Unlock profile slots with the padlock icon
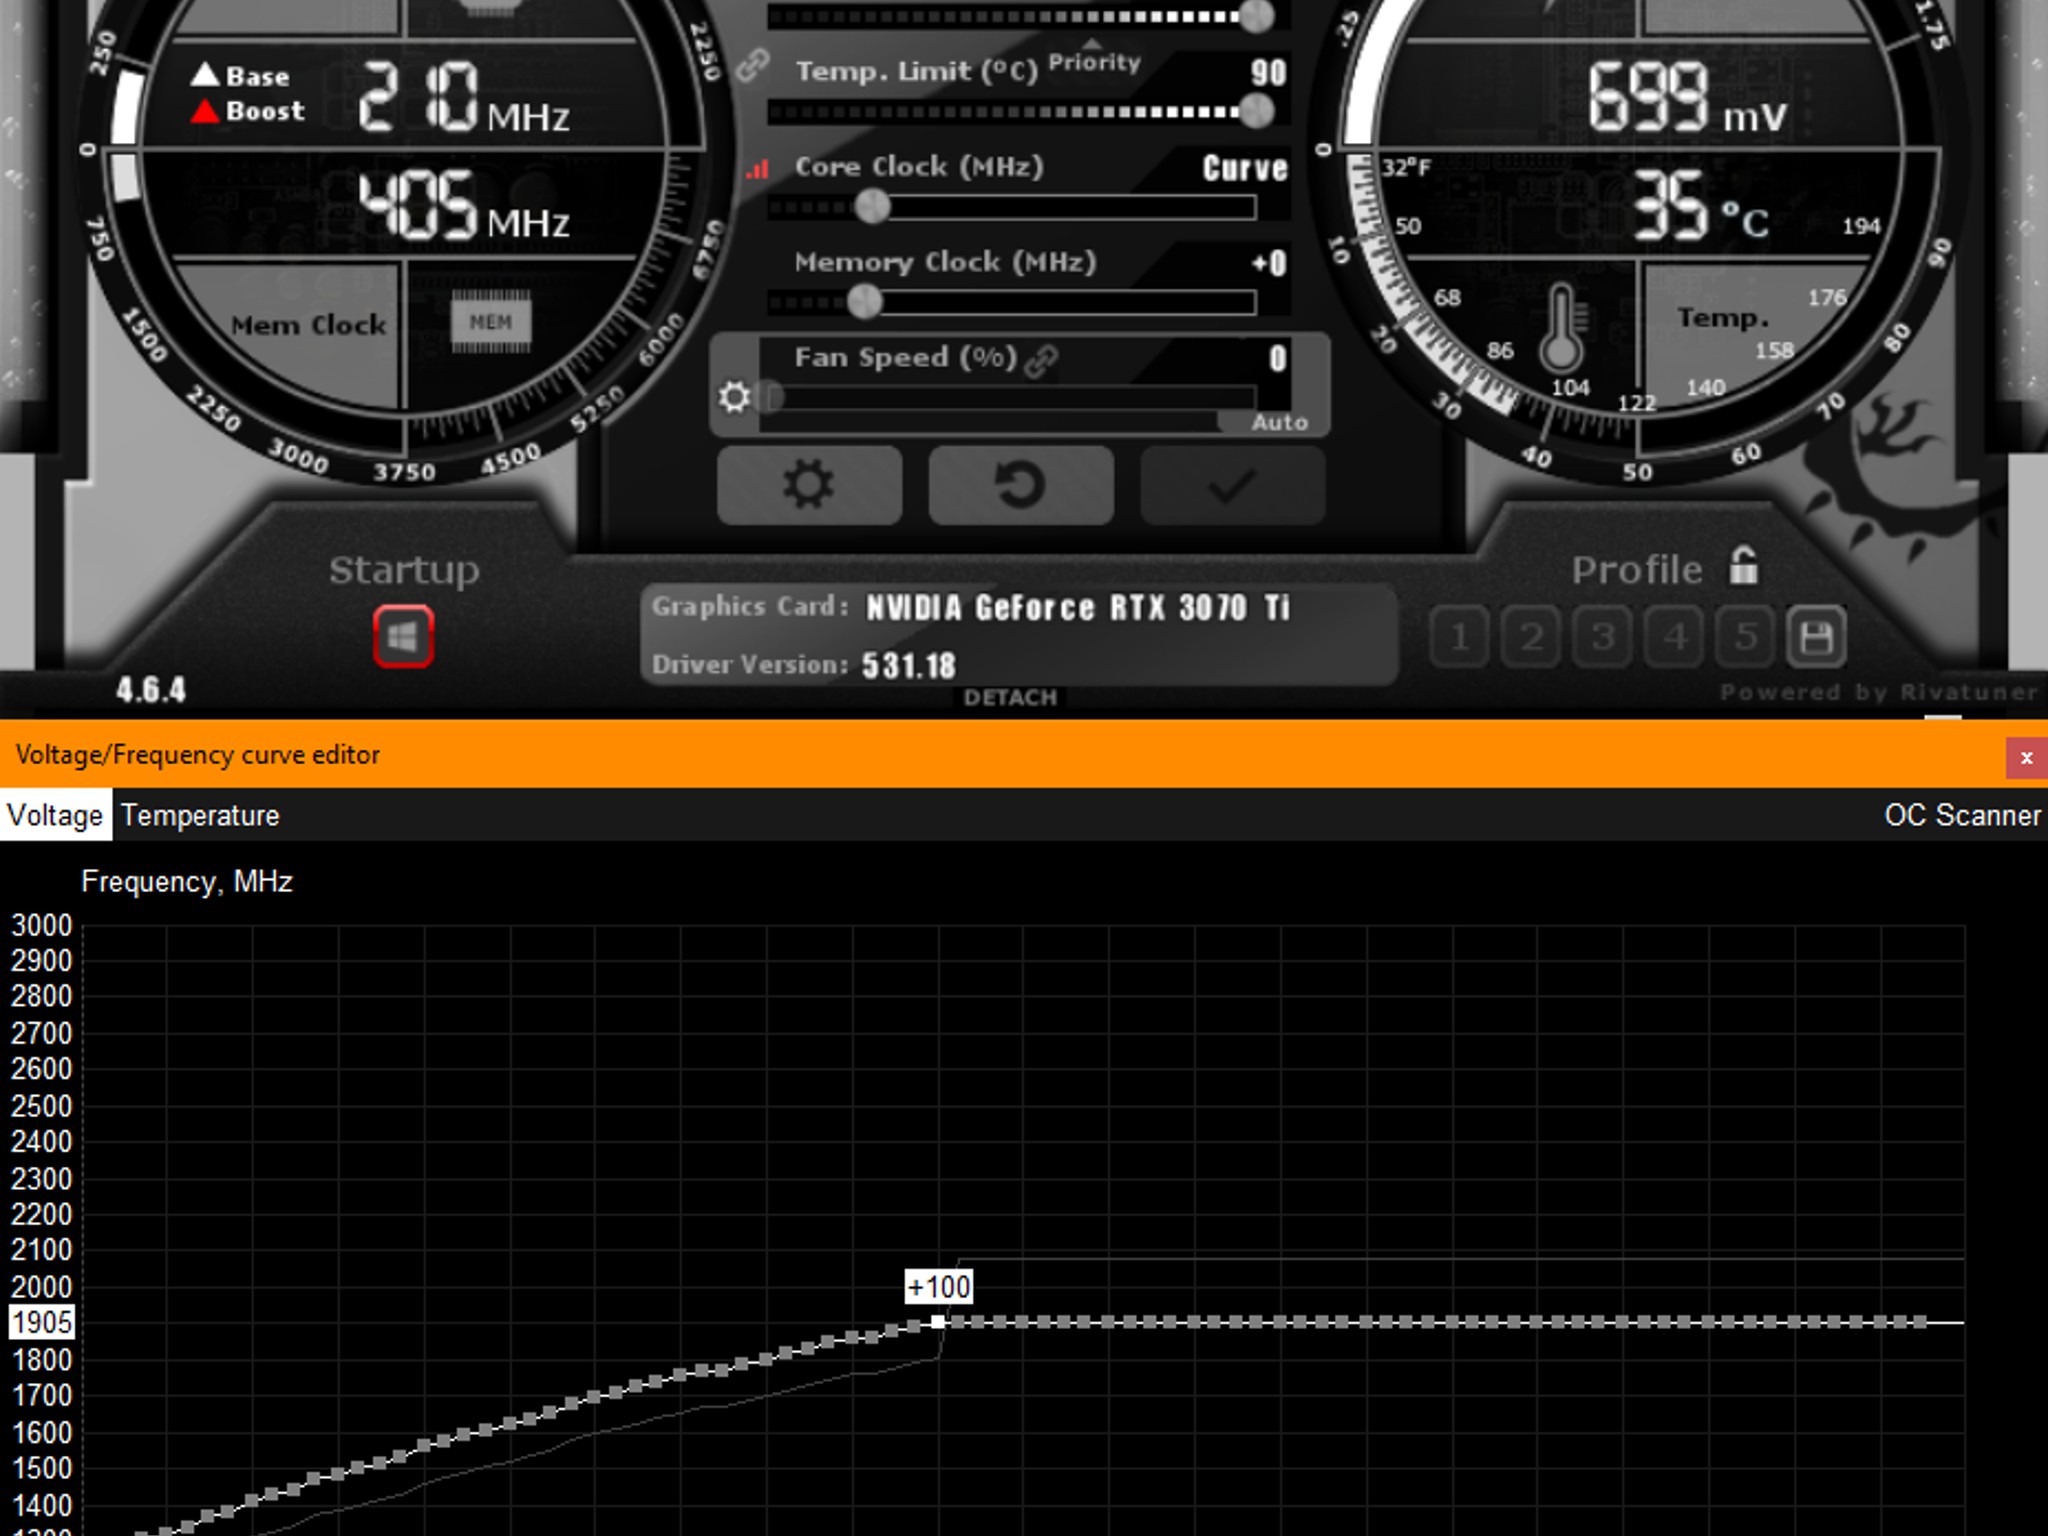Image resolution: width=2048 pixels, height=1536 pixels. point(1746,567)
